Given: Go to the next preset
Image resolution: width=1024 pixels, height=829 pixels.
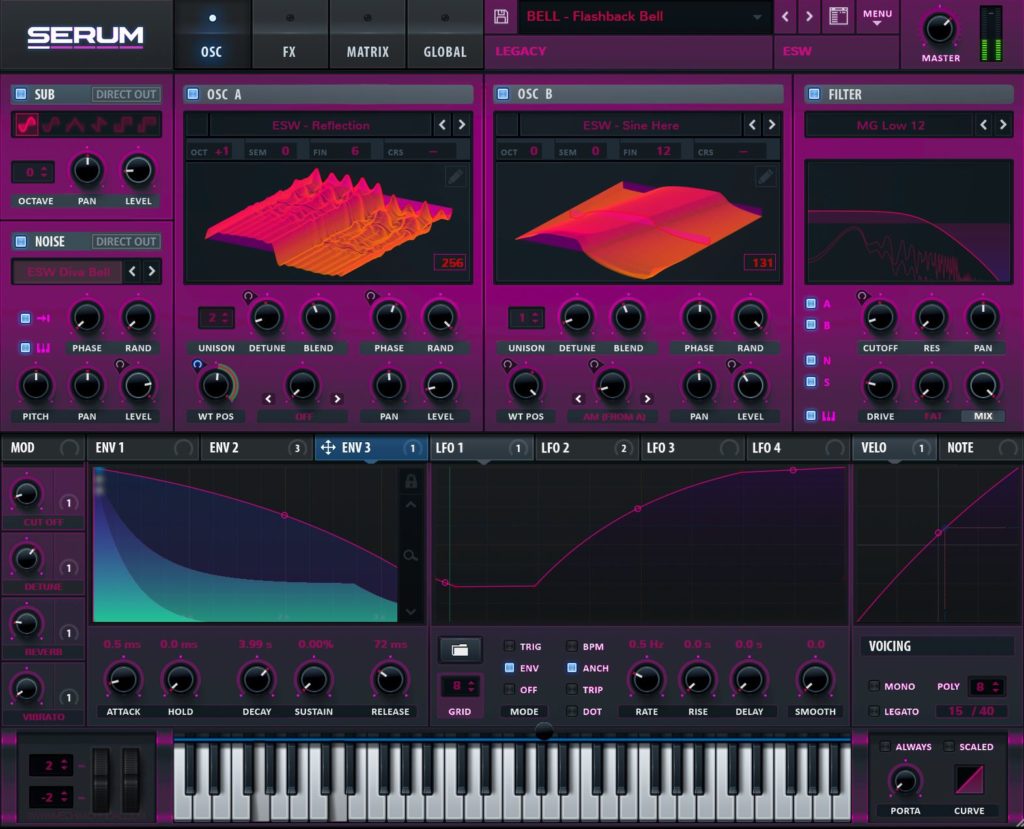Looking at the screenshot, I should pos(809,16).
